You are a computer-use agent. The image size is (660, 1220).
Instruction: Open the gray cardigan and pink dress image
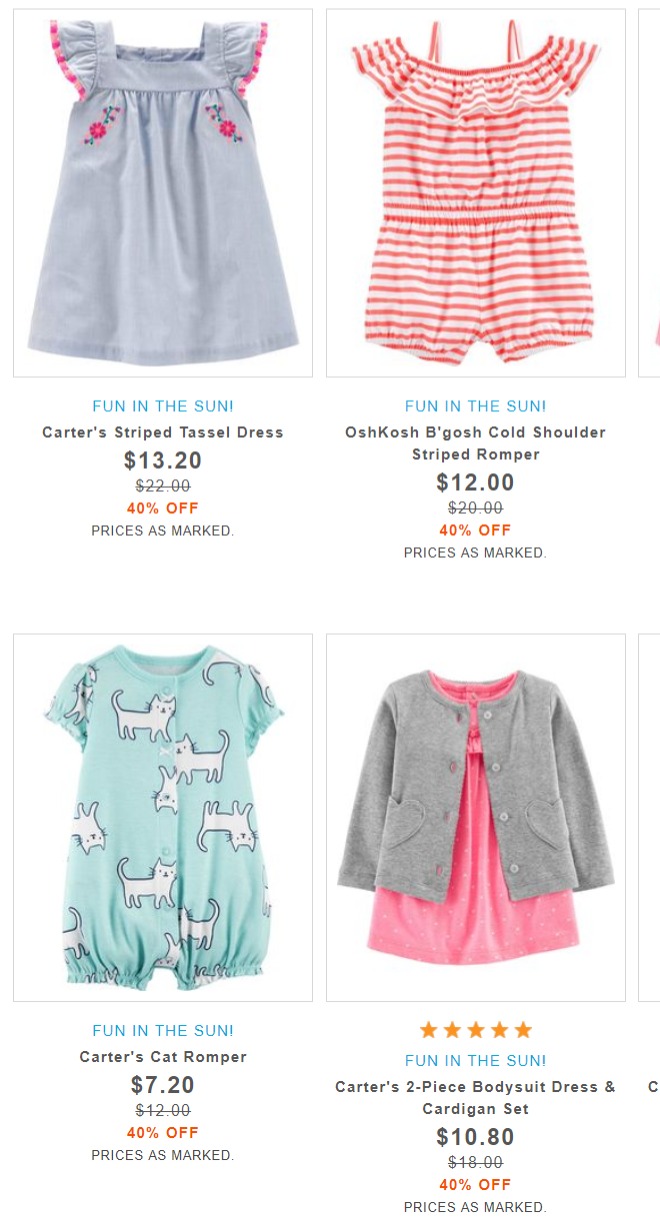(x=476, y=817)
